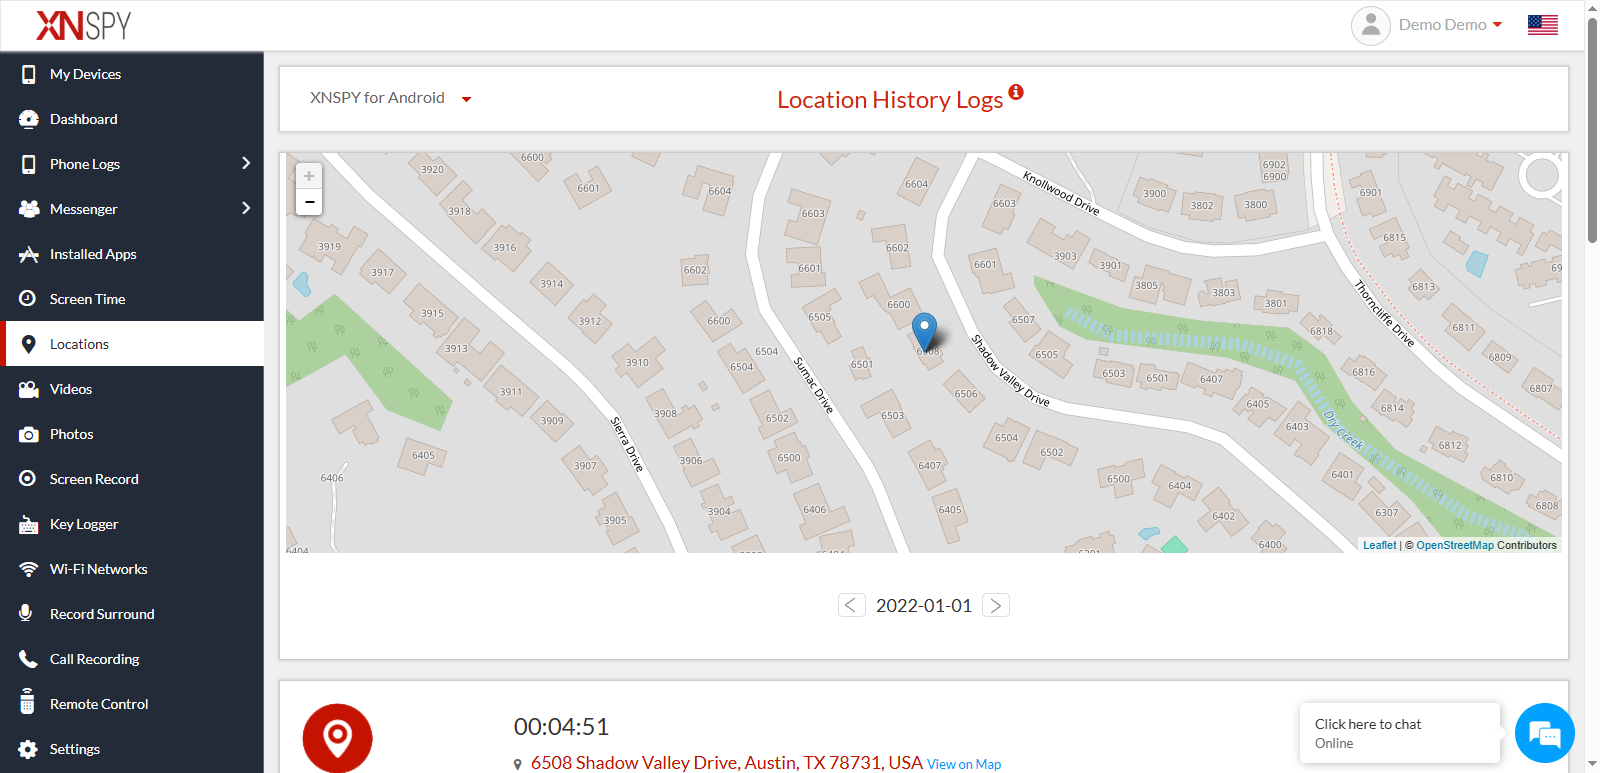The width and height of the screenshot is (1600, 773).
Task: Open the live chat bubble icon
Action: coord(1545,733)
